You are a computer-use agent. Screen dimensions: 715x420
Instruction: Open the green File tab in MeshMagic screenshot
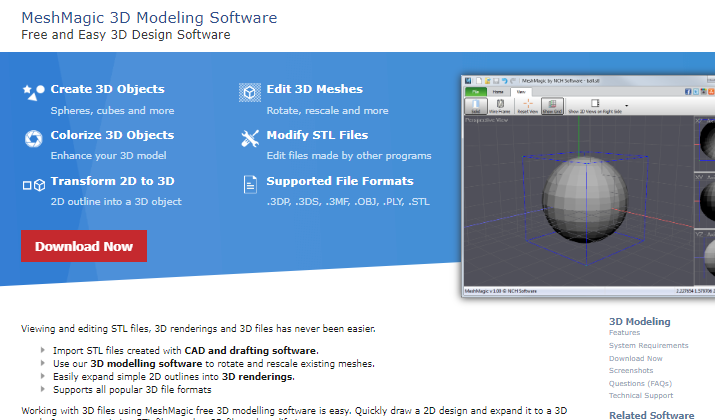click(476, 92)
